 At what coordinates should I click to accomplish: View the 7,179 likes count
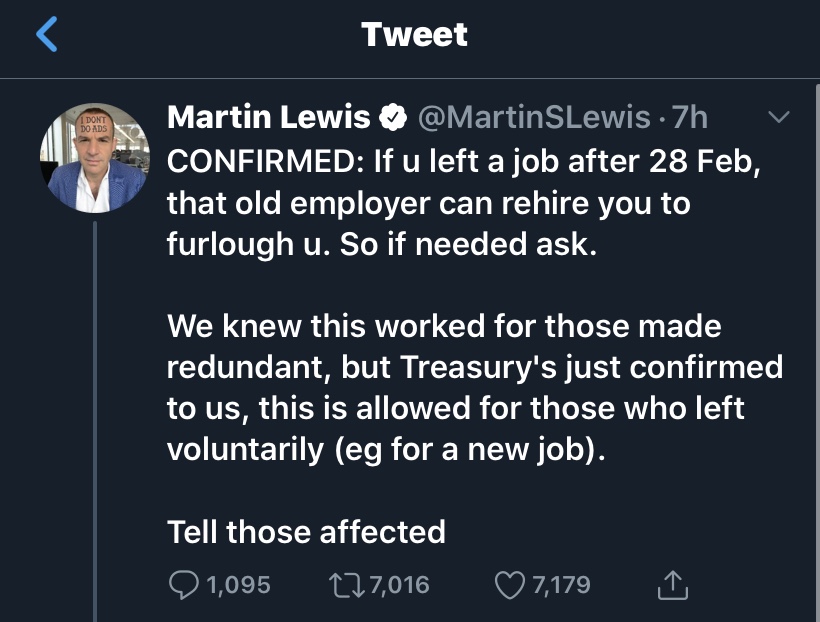(561, 583)
